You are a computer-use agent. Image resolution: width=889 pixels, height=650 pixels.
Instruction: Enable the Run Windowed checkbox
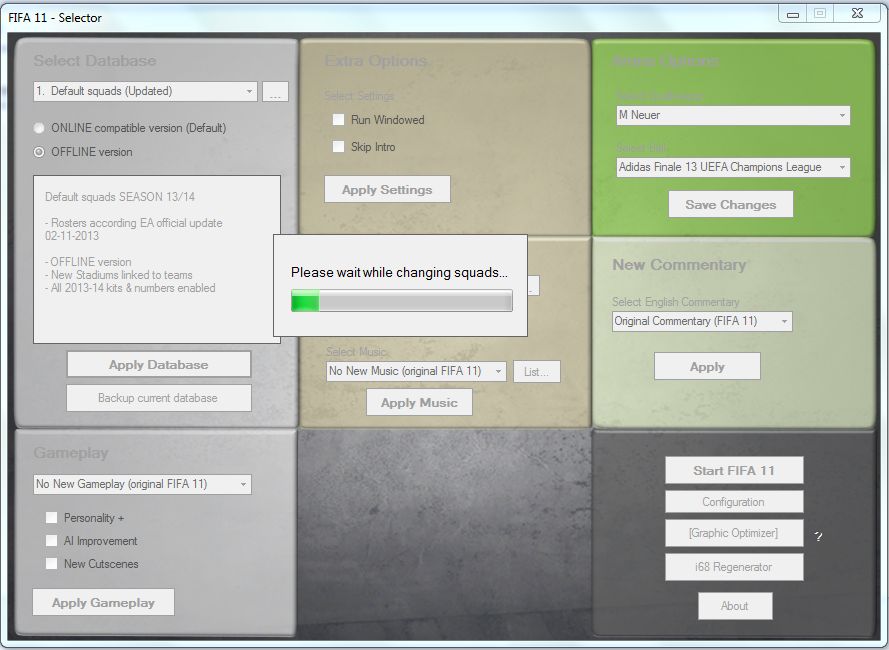click(x=338, y=120)
